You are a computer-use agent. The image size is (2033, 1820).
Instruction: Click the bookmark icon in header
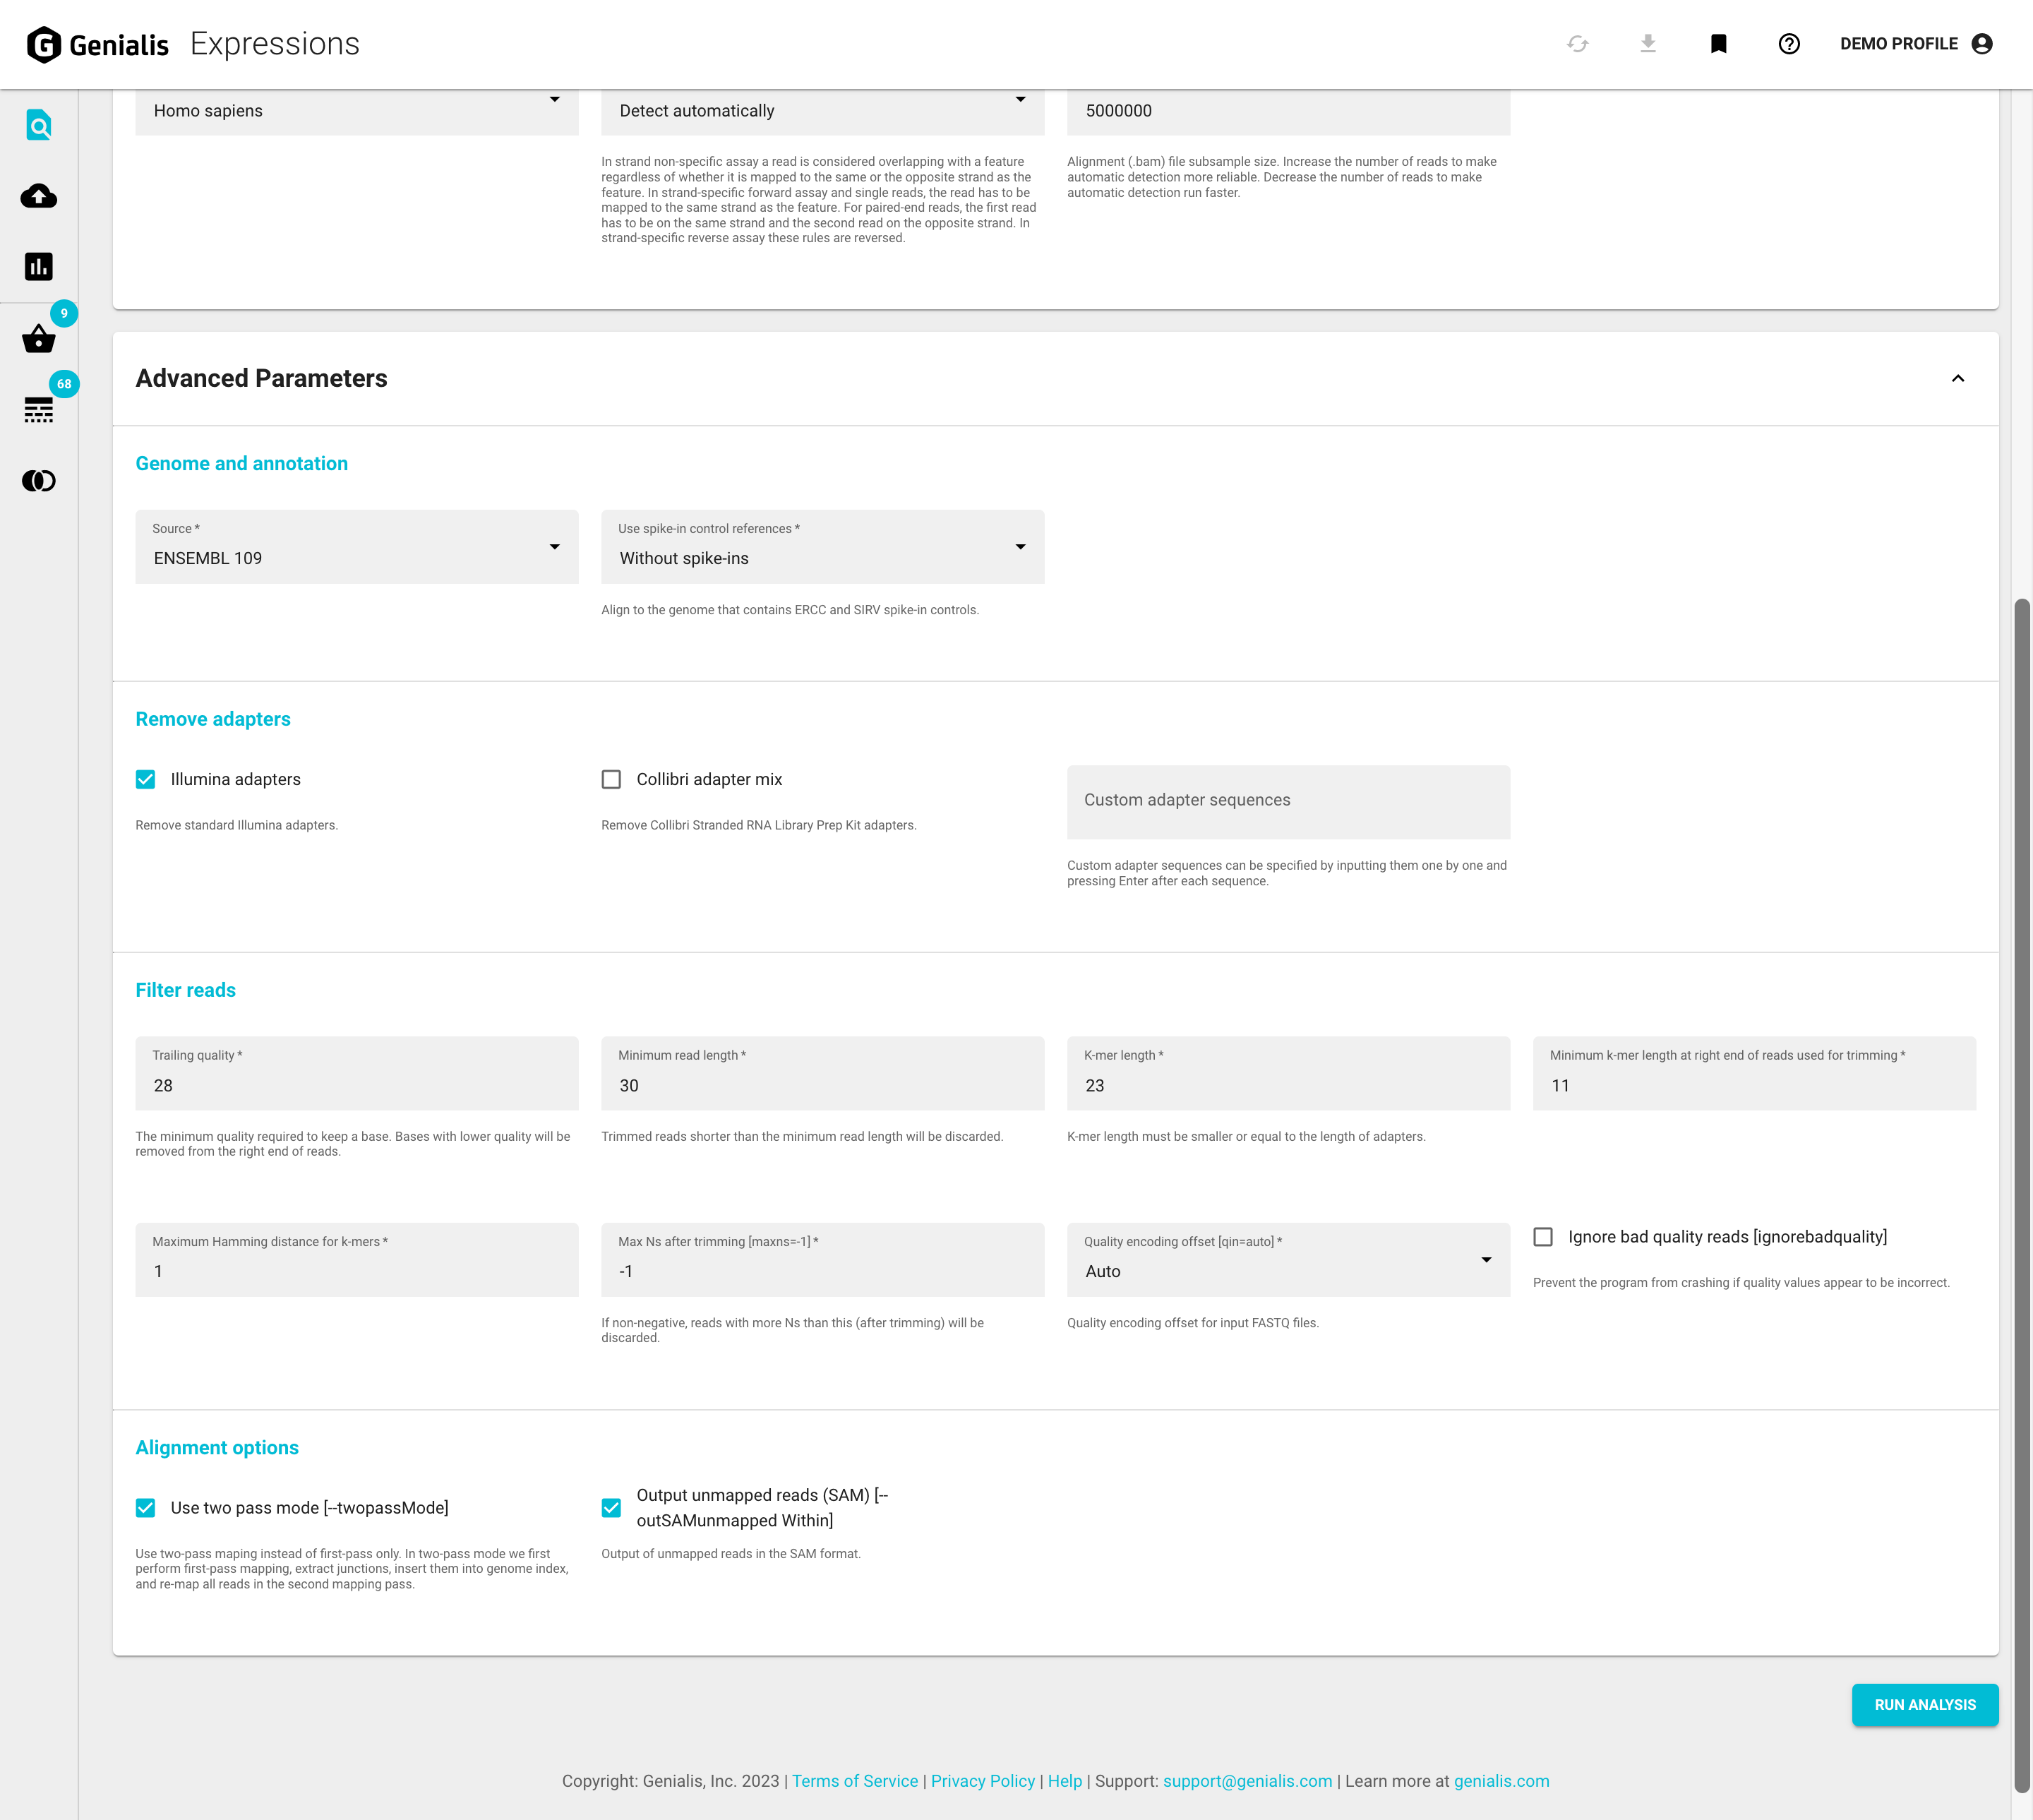pyautogui.click(x=1718, y=44)
